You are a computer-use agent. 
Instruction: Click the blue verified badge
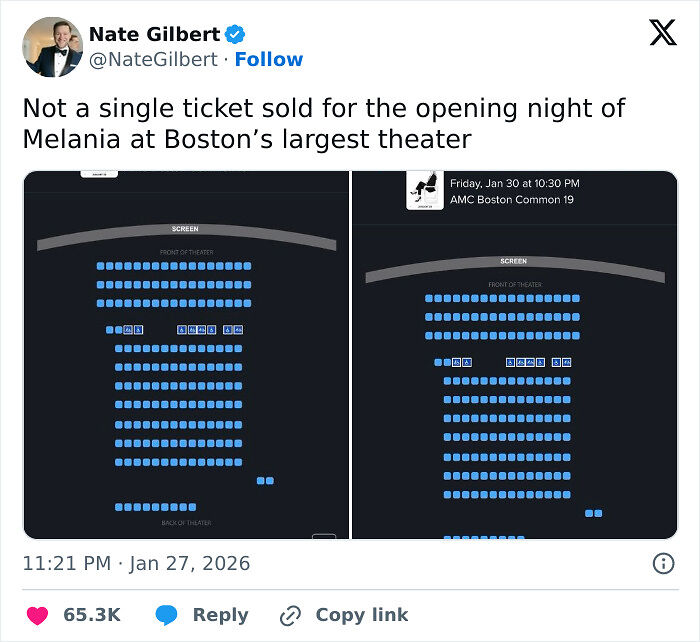point(237,35)
